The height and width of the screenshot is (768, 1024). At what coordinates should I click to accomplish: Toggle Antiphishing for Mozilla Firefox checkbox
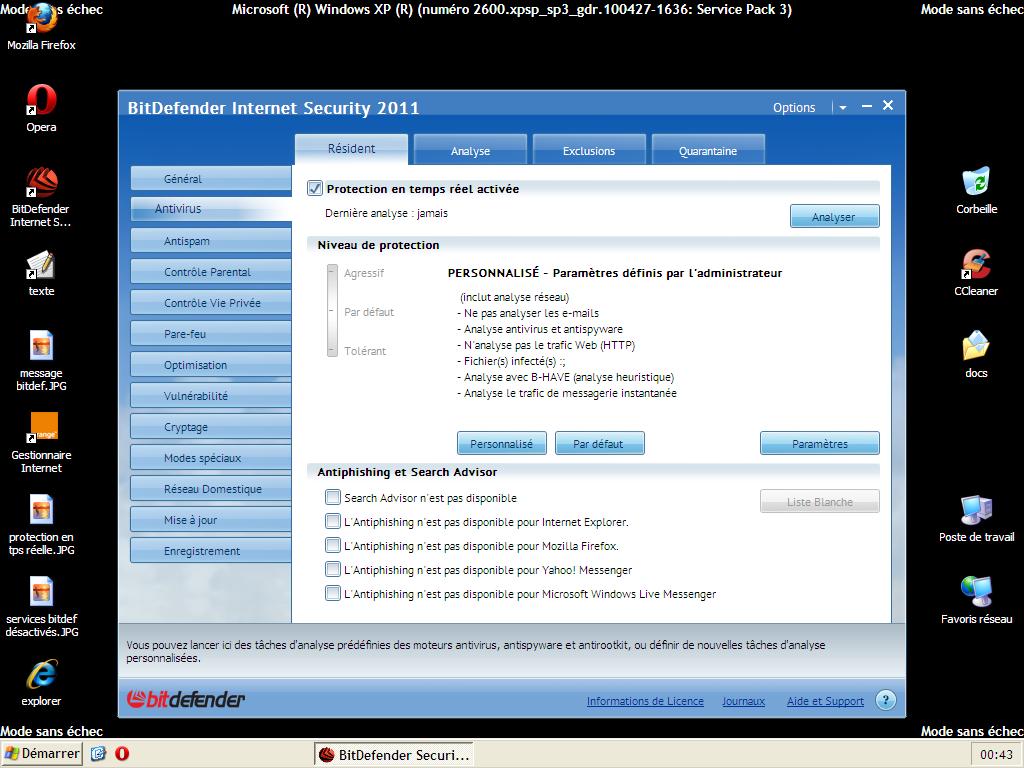[x=333, y=545]
